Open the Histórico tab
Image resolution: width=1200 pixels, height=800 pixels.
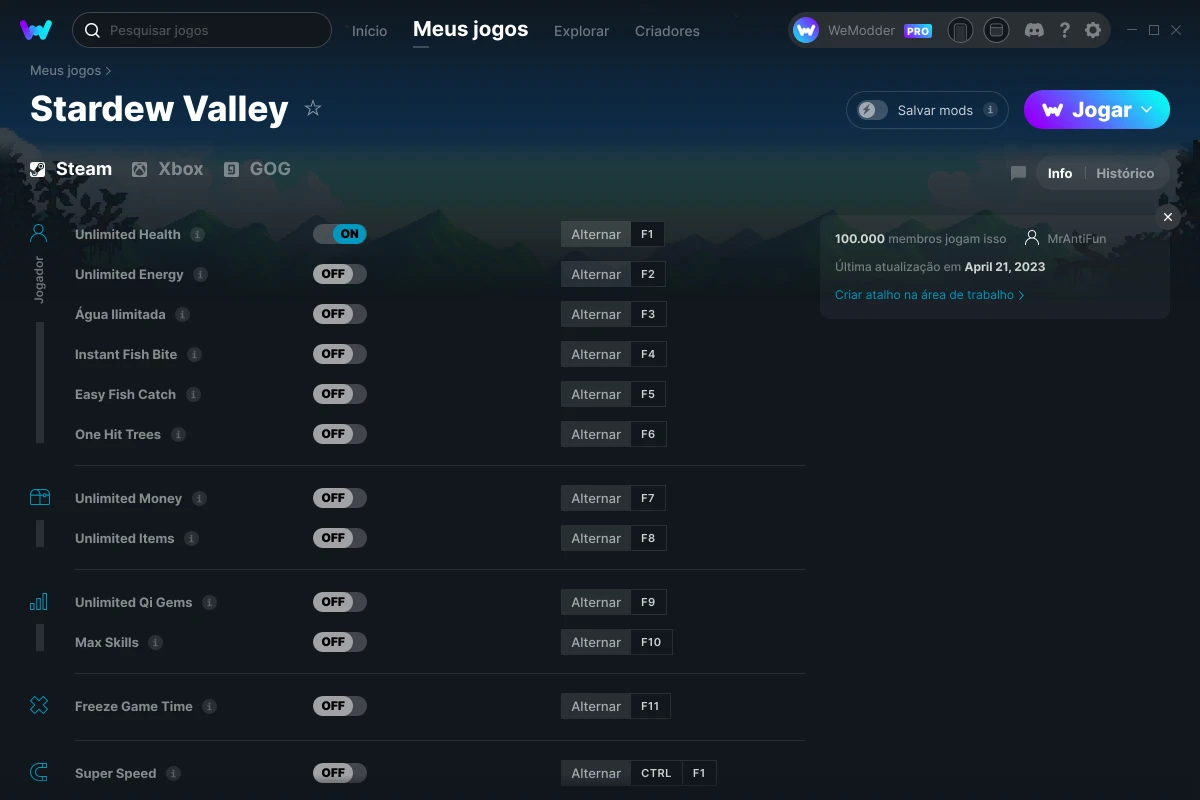(x=1124, y=172)
